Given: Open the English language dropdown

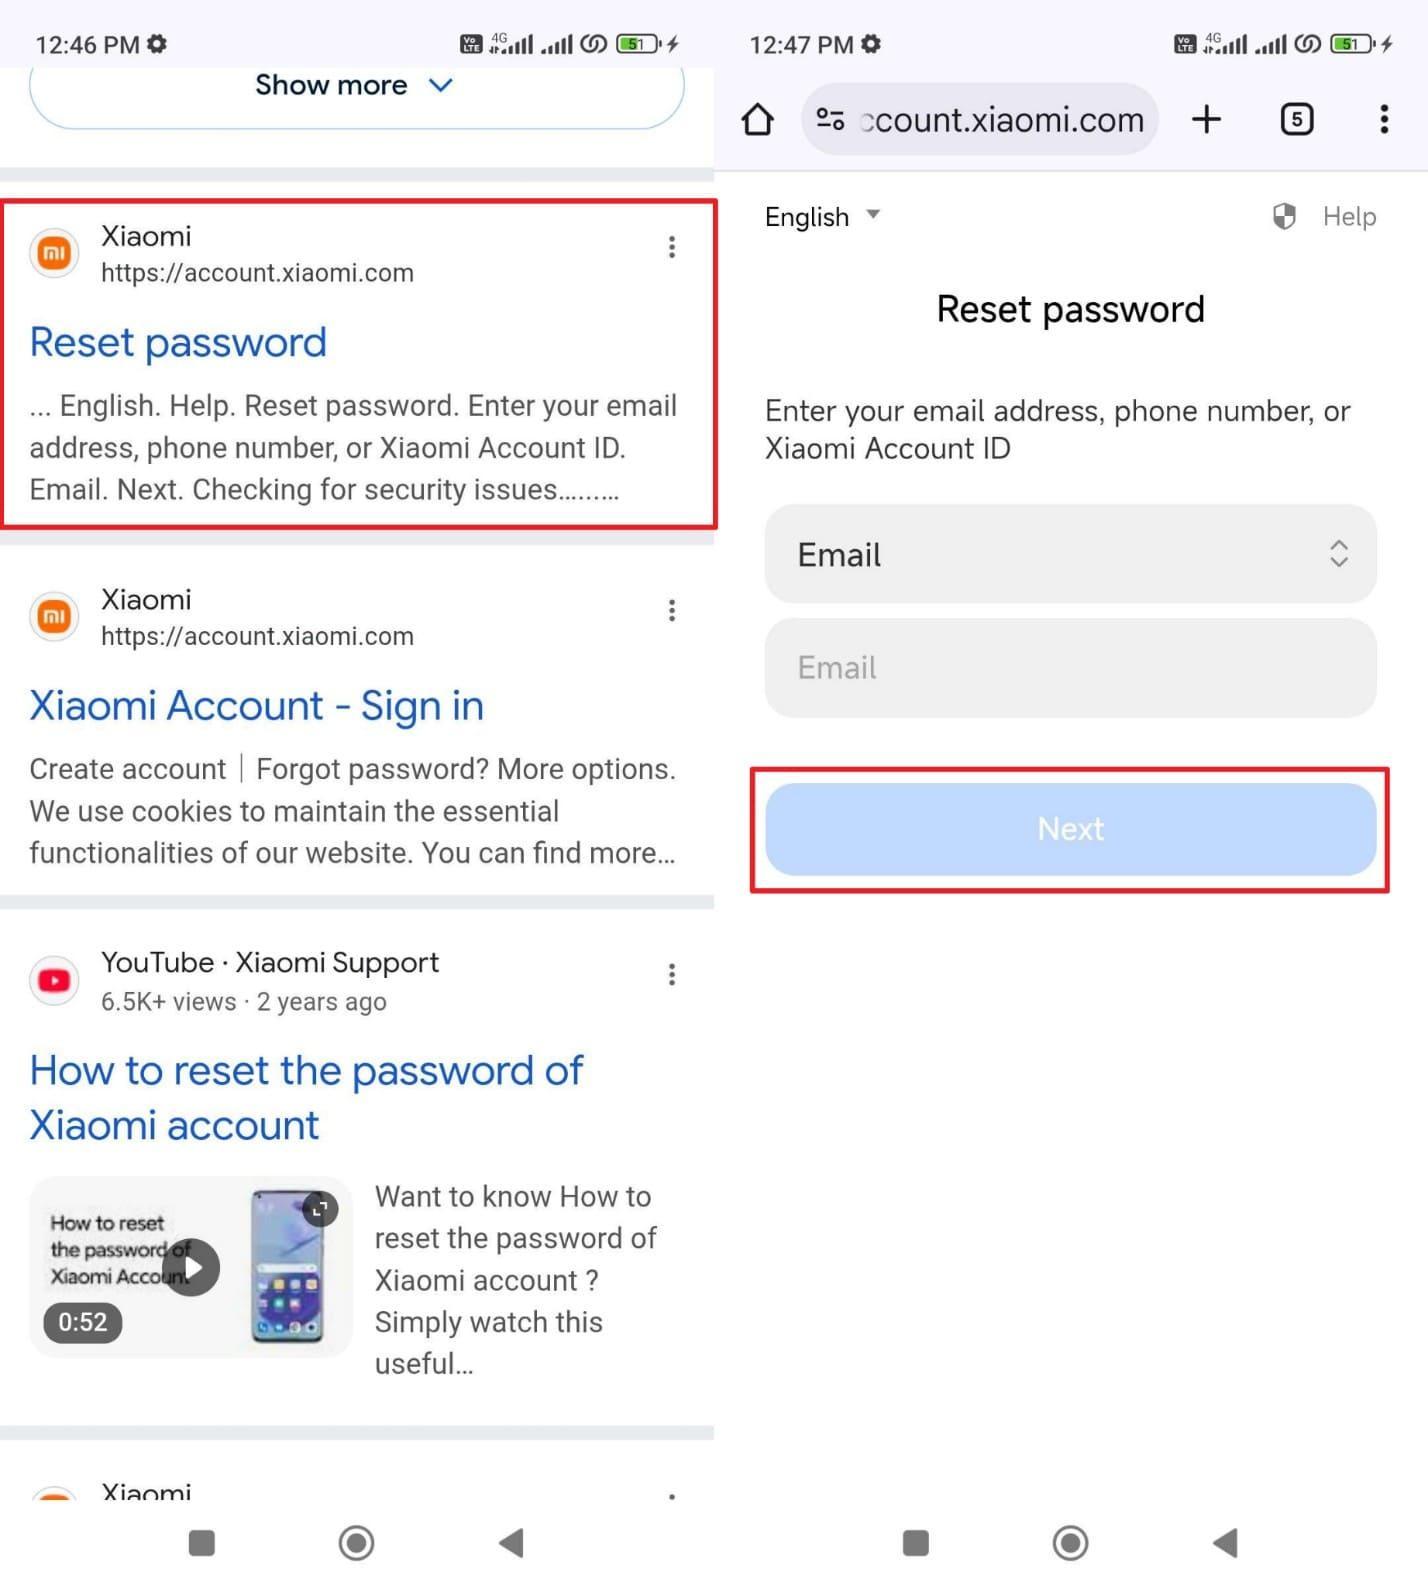Looking at the screenshot, I should point(822,216).
